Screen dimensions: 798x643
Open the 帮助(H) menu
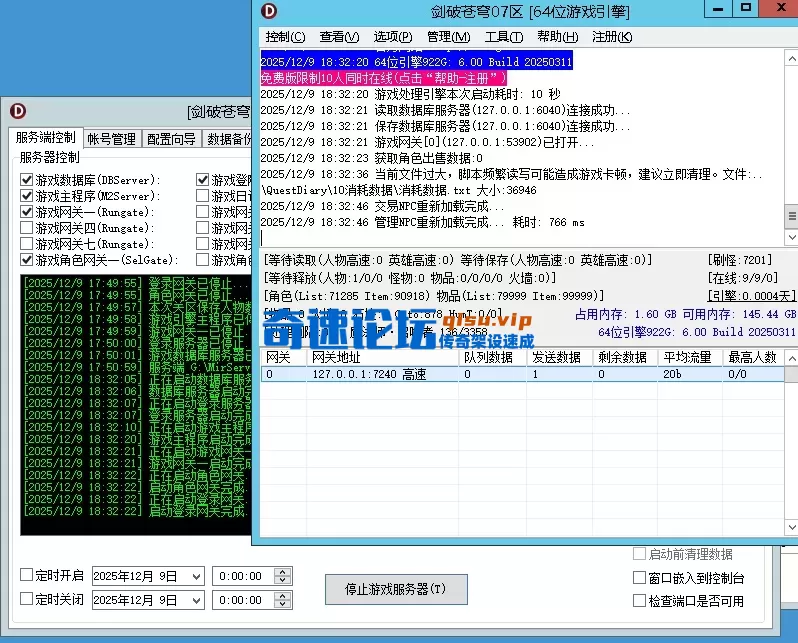coord(558,37)
